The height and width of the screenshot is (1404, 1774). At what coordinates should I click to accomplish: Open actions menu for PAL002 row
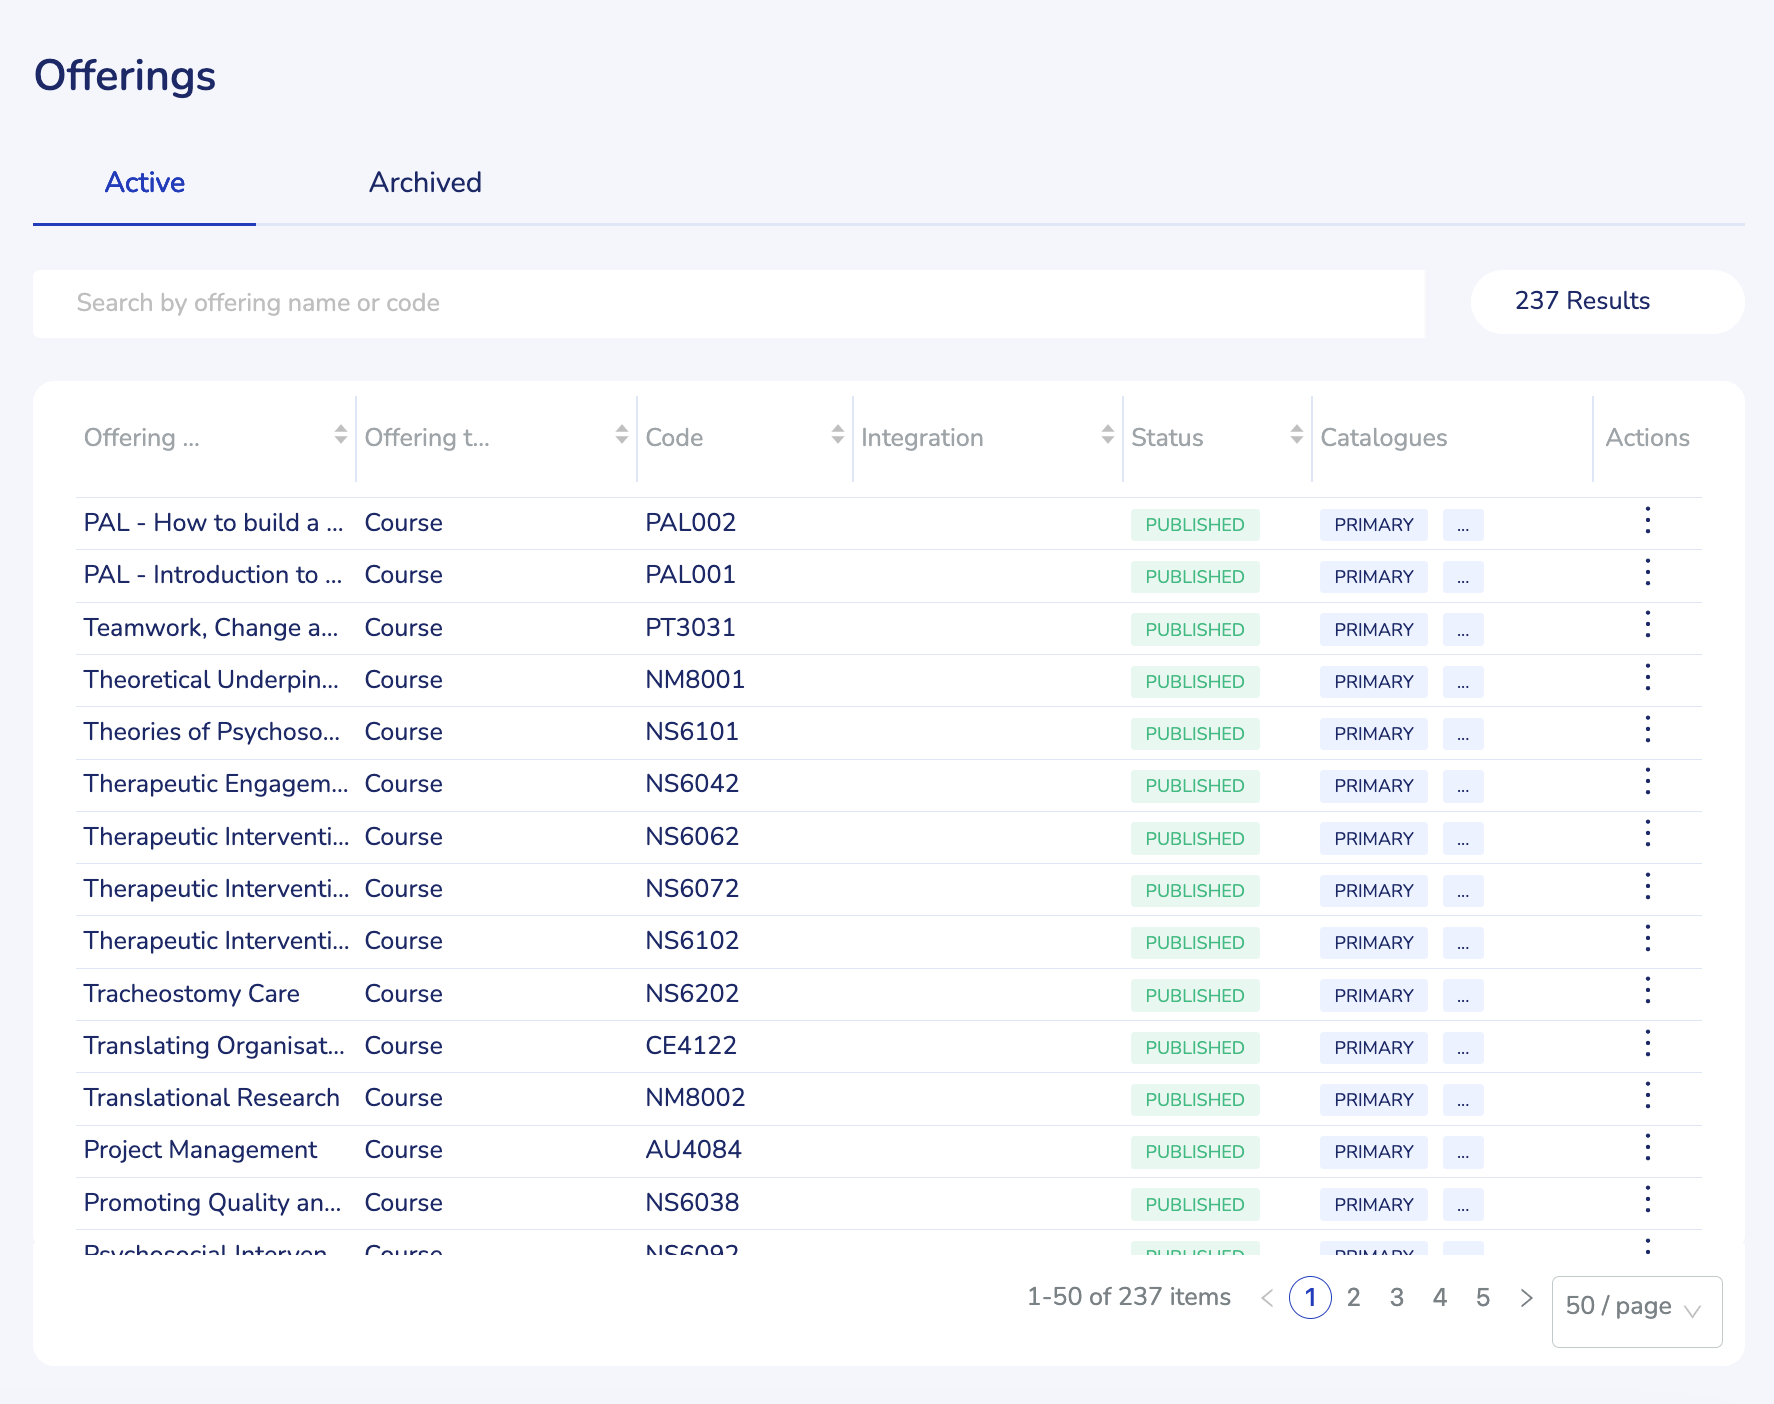click(1647, 521)
